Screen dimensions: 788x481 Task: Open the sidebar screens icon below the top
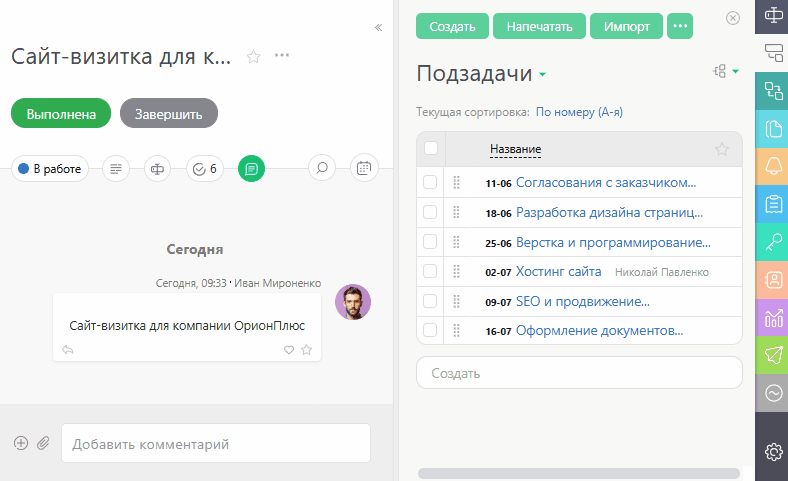pyautogui.click(x=773, y=52)
